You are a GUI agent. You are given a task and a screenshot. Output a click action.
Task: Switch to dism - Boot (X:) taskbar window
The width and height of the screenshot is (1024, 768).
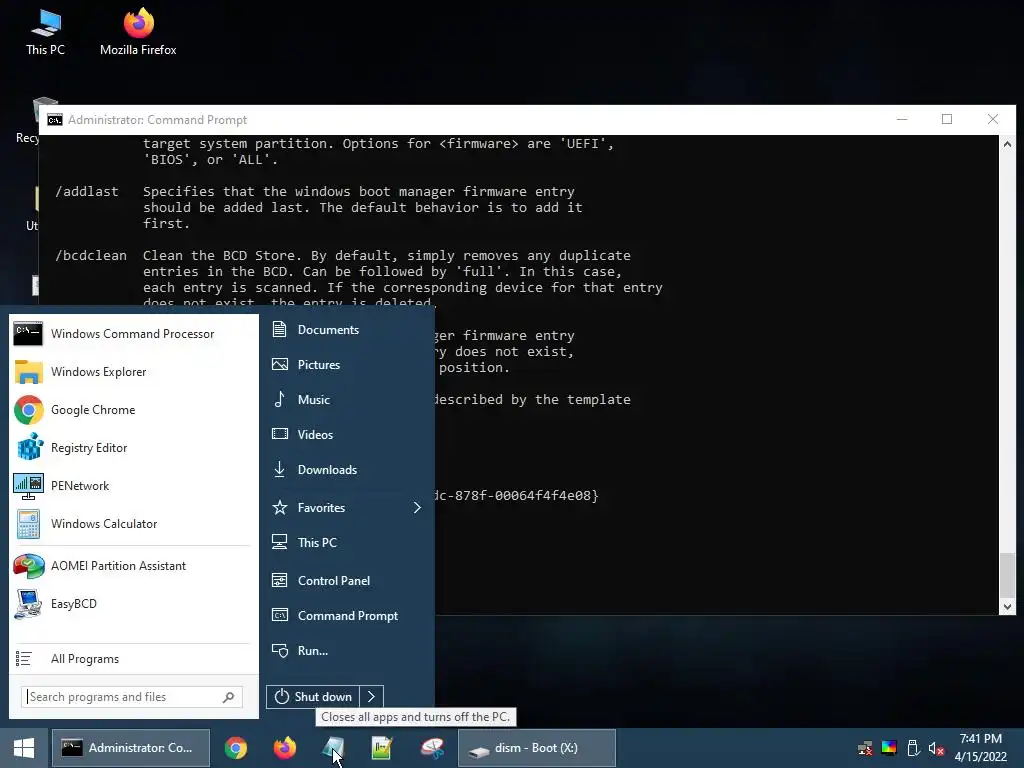(x=537, y=748)
